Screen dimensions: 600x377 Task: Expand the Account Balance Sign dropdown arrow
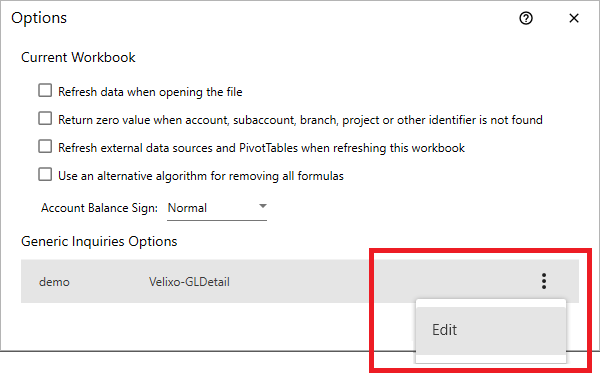(x=262, y=206)
